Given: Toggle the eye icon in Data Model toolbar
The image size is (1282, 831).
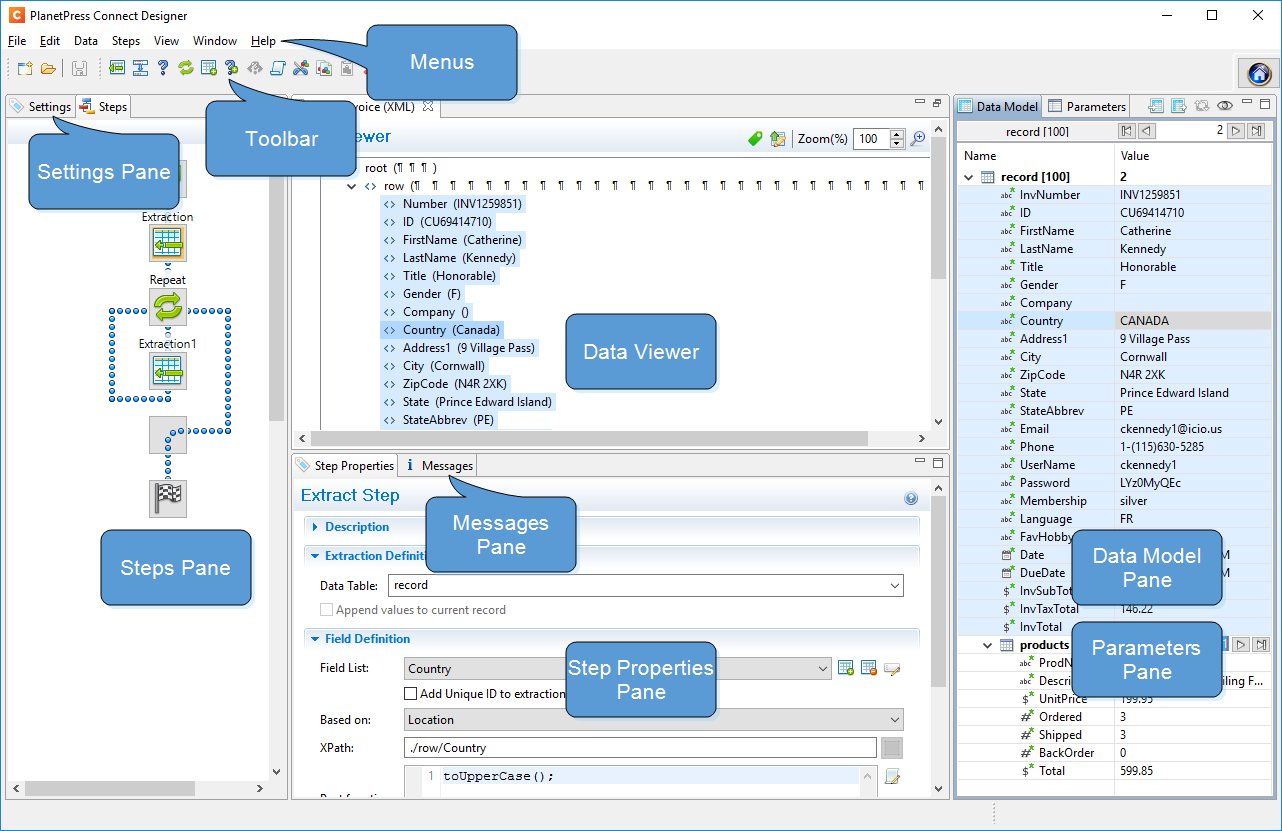Looking at the screenshot, I should (x=1224, y=106).
